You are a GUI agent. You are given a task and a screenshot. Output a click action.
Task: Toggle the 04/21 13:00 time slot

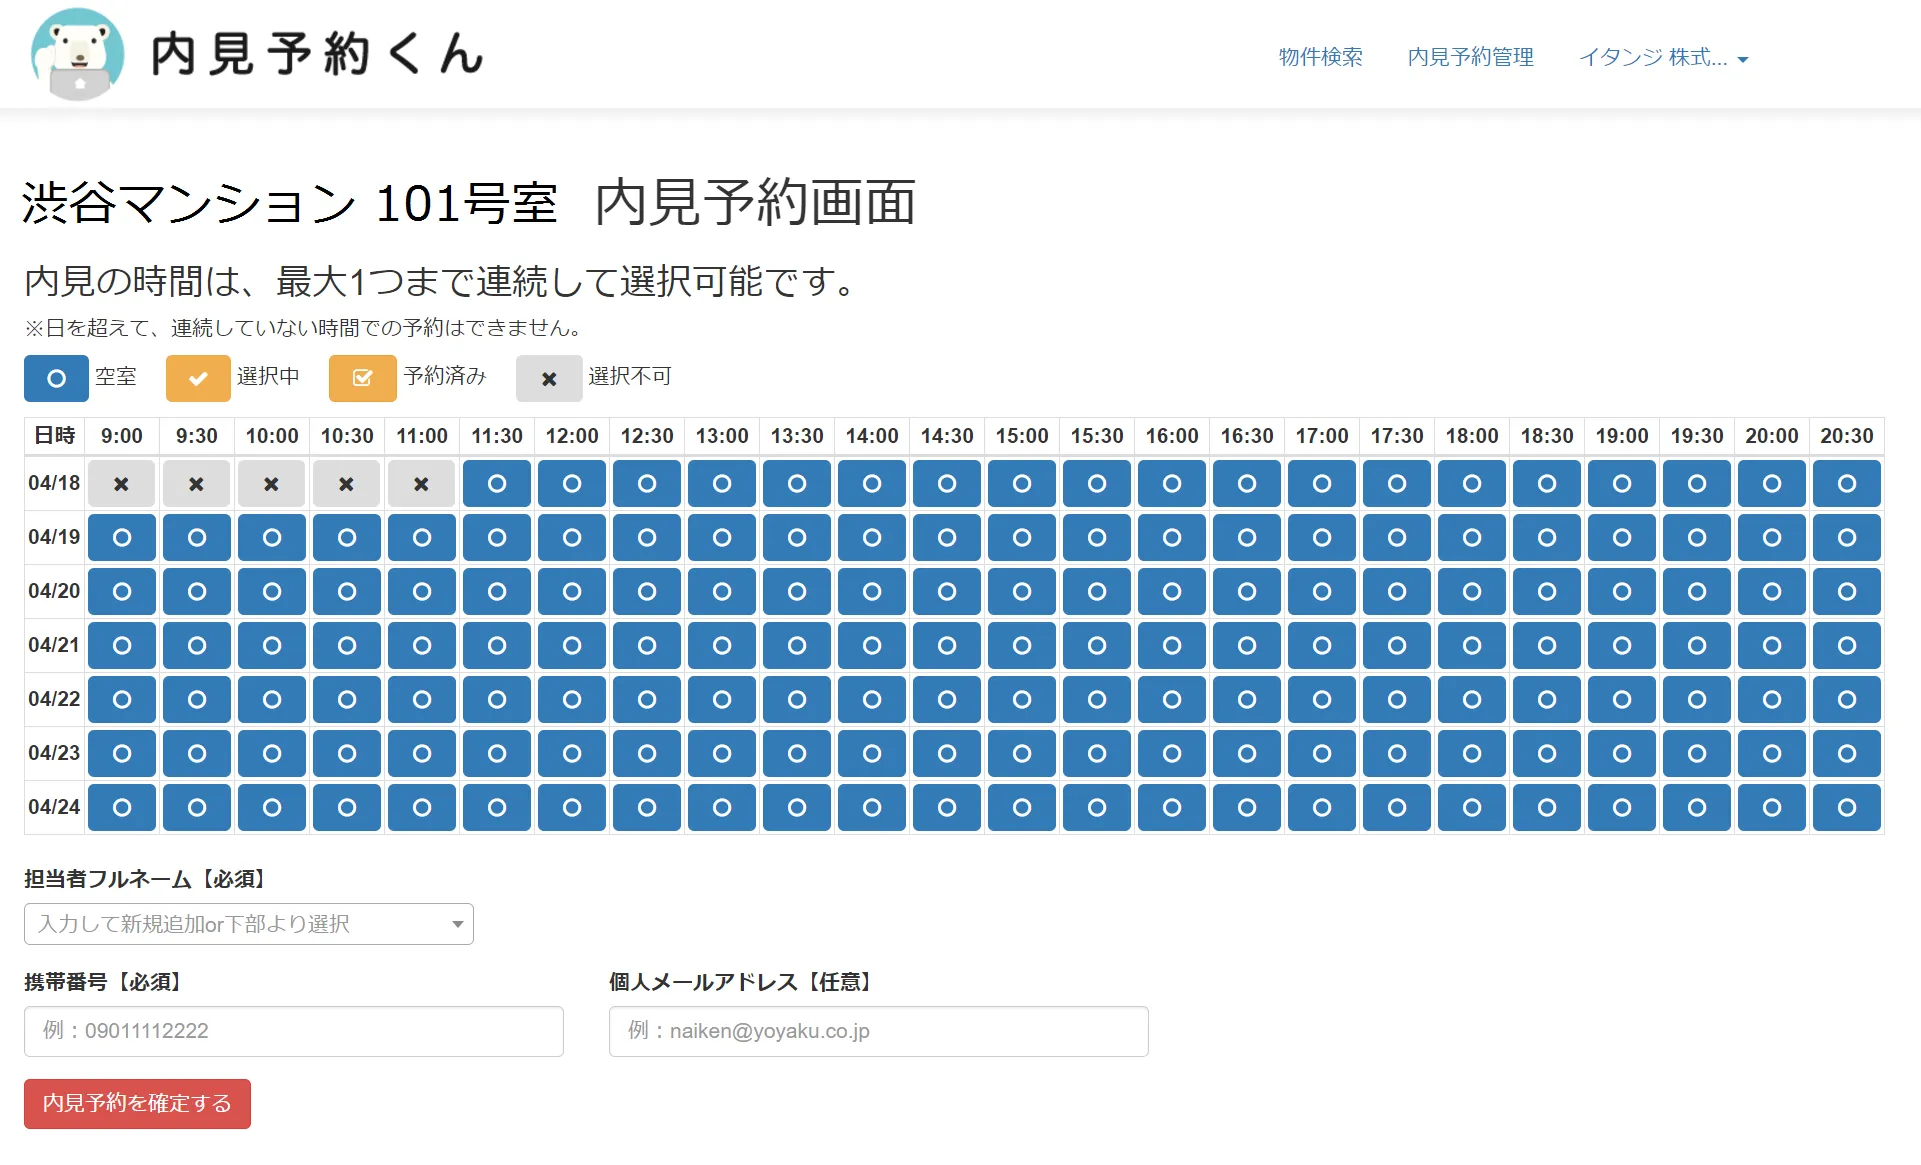(722, 646)
